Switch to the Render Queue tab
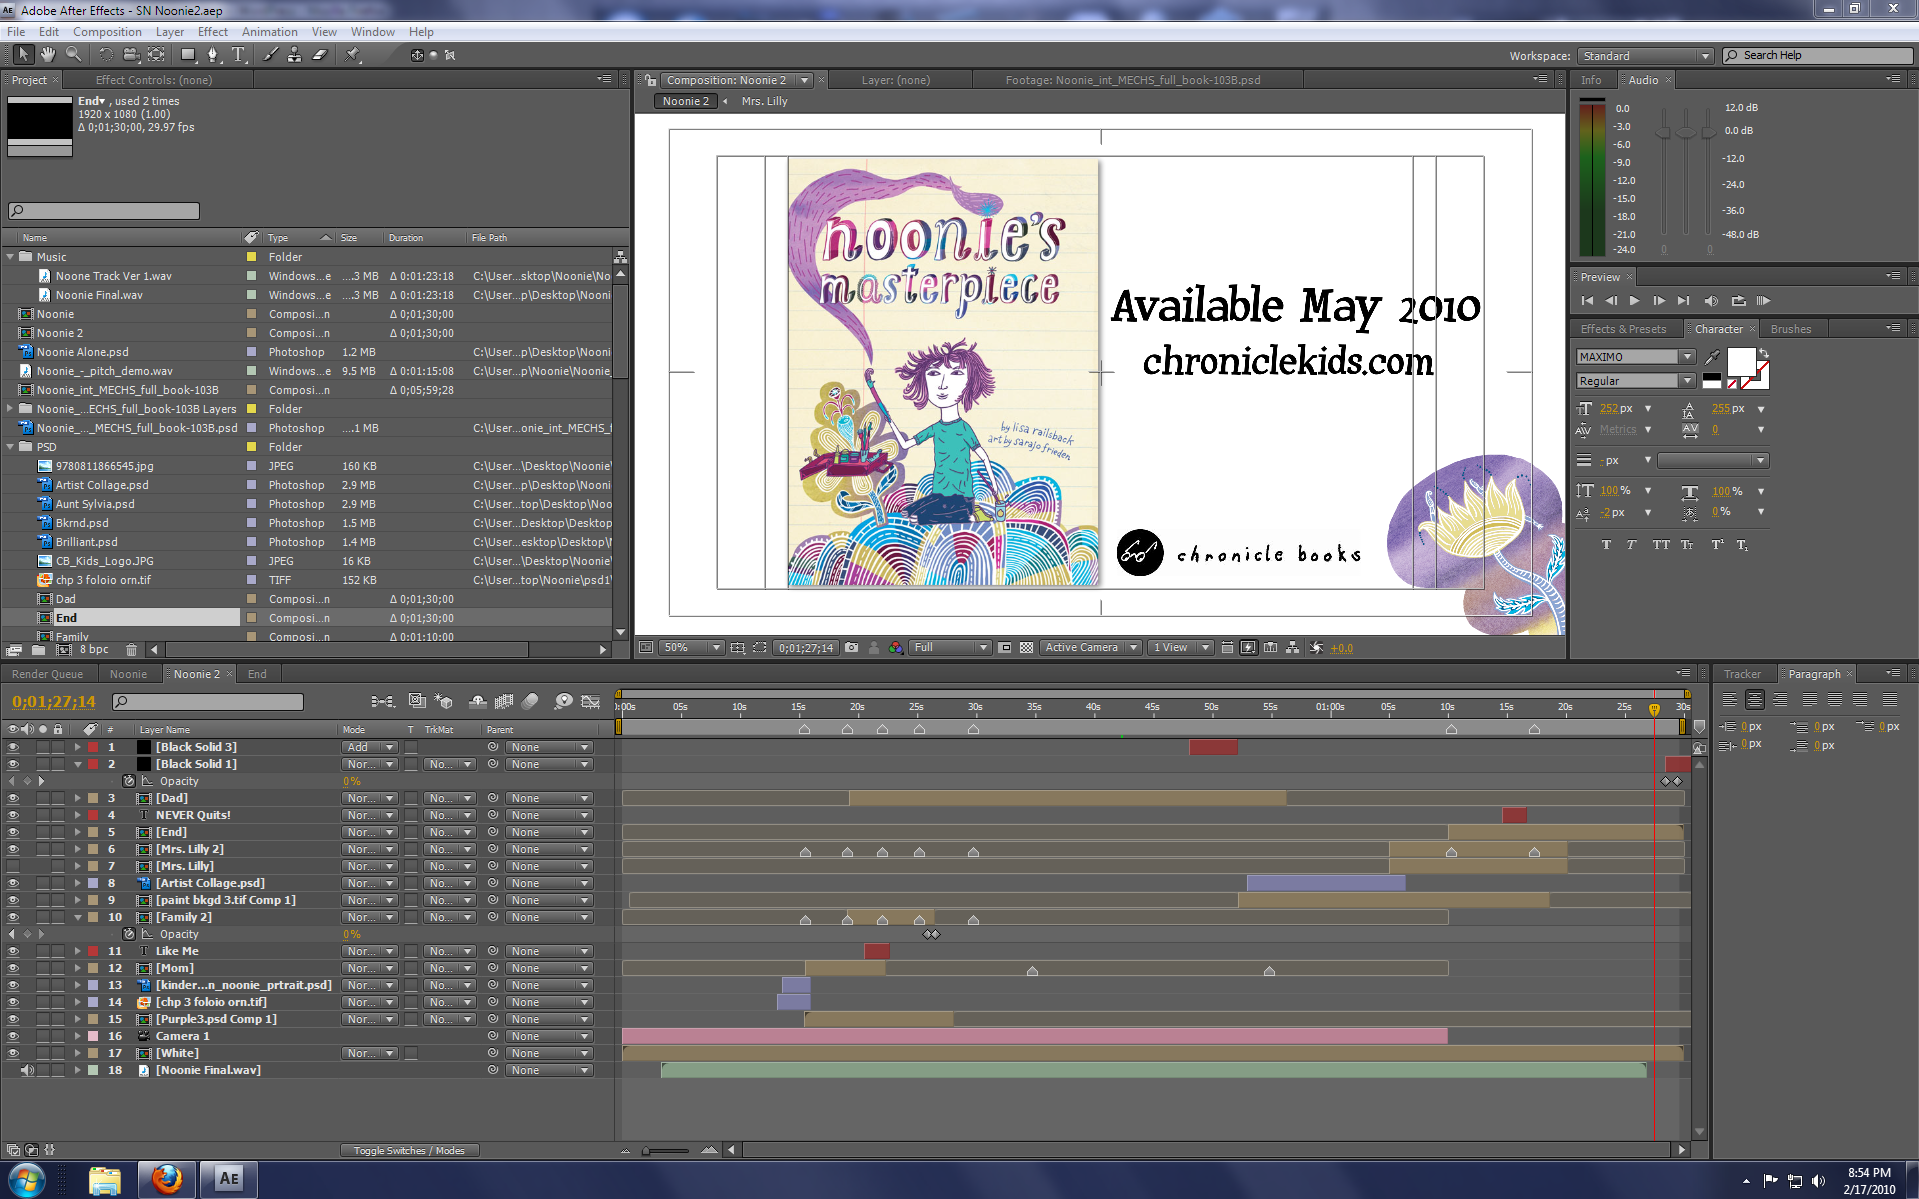 point(48,674)
